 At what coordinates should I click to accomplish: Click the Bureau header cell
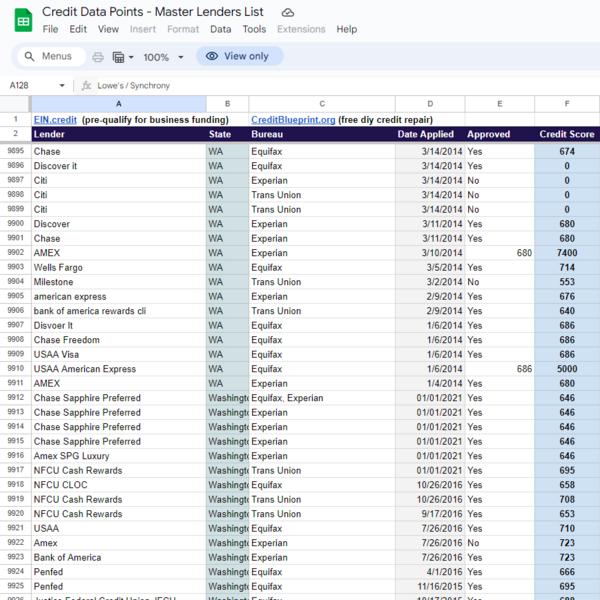tap(322, 134)
